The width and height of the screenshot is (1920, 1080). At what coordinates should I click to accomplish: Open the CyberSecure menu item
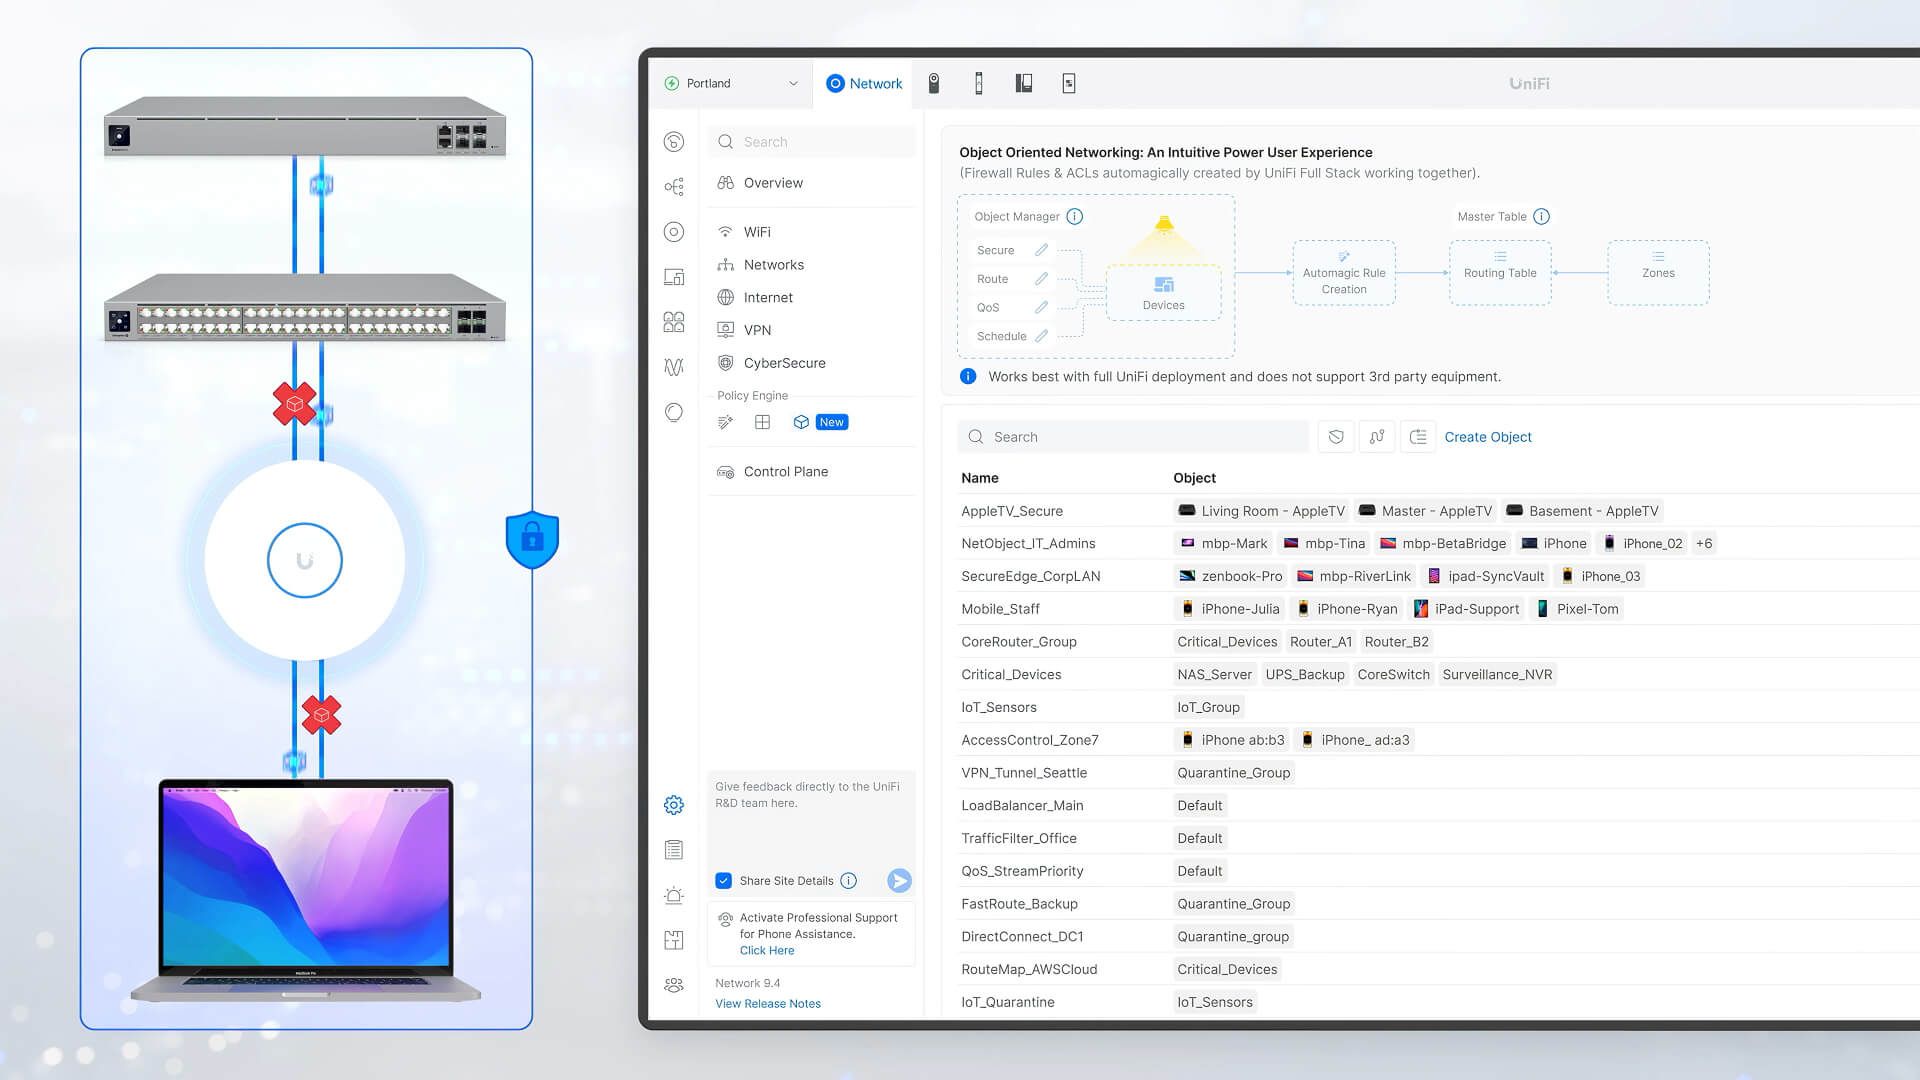point(784,363)
